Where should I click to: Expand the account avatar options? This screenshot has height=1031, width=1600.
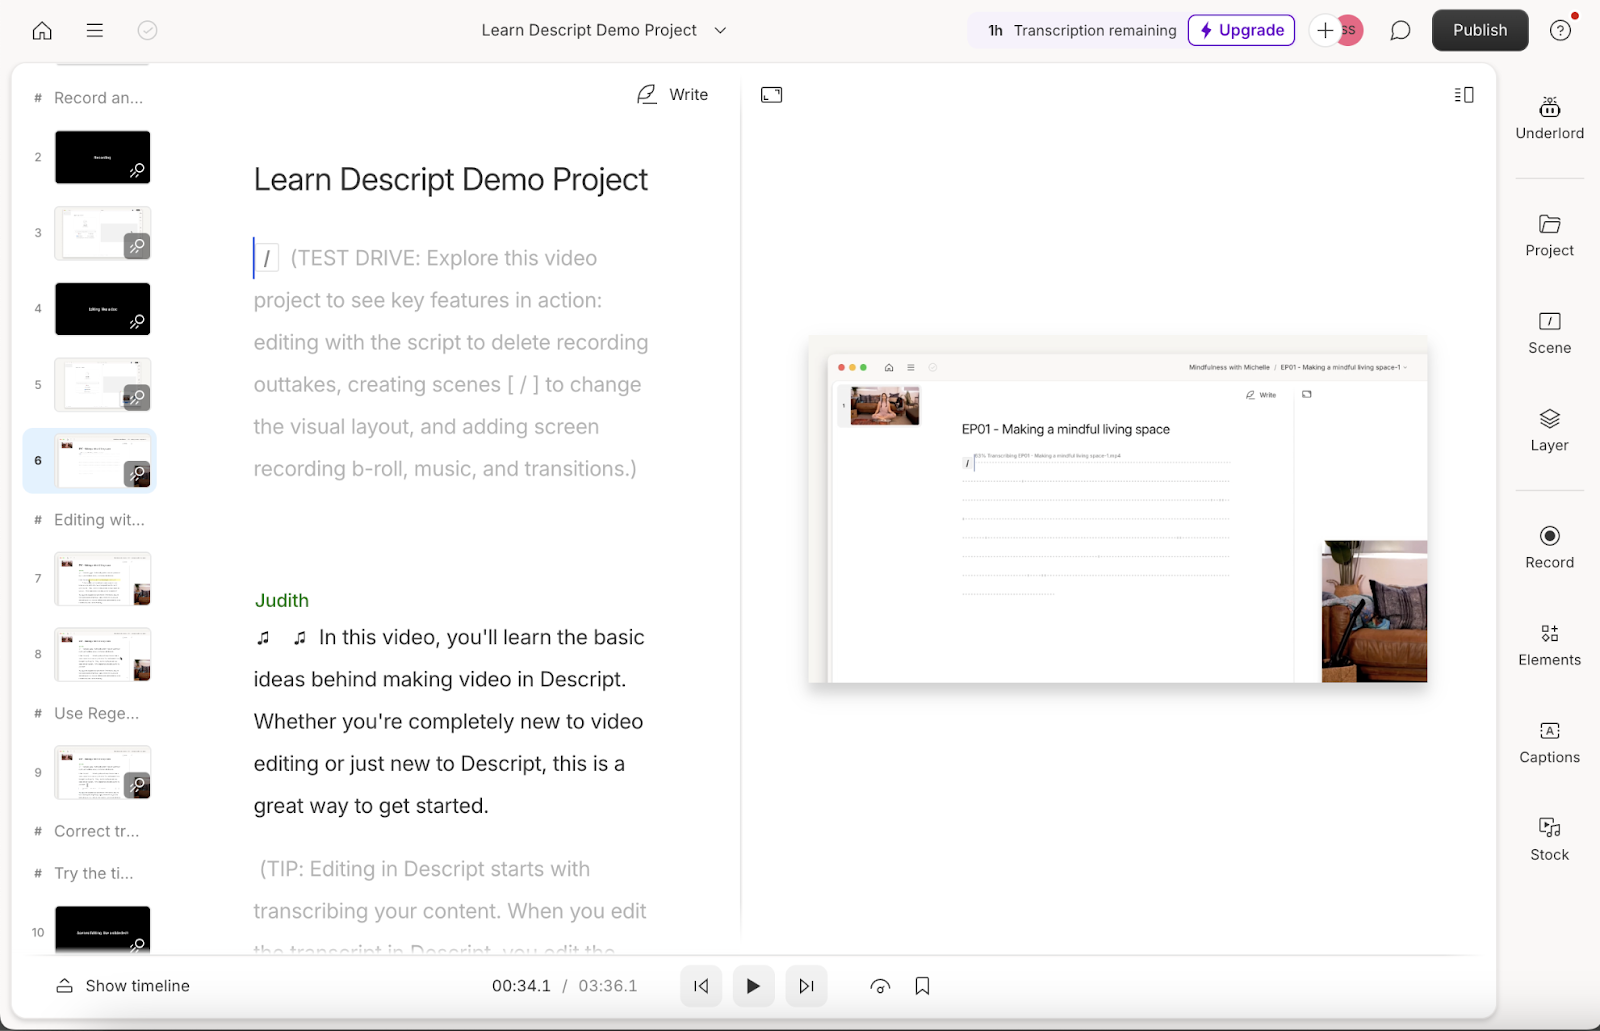(1351, 30)
